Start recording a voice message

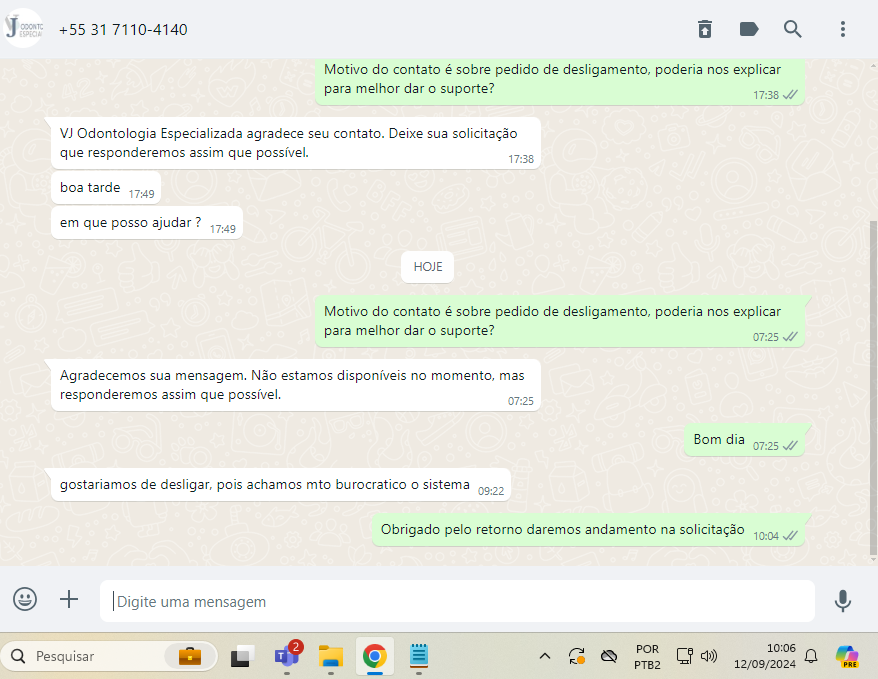[843, 601]
